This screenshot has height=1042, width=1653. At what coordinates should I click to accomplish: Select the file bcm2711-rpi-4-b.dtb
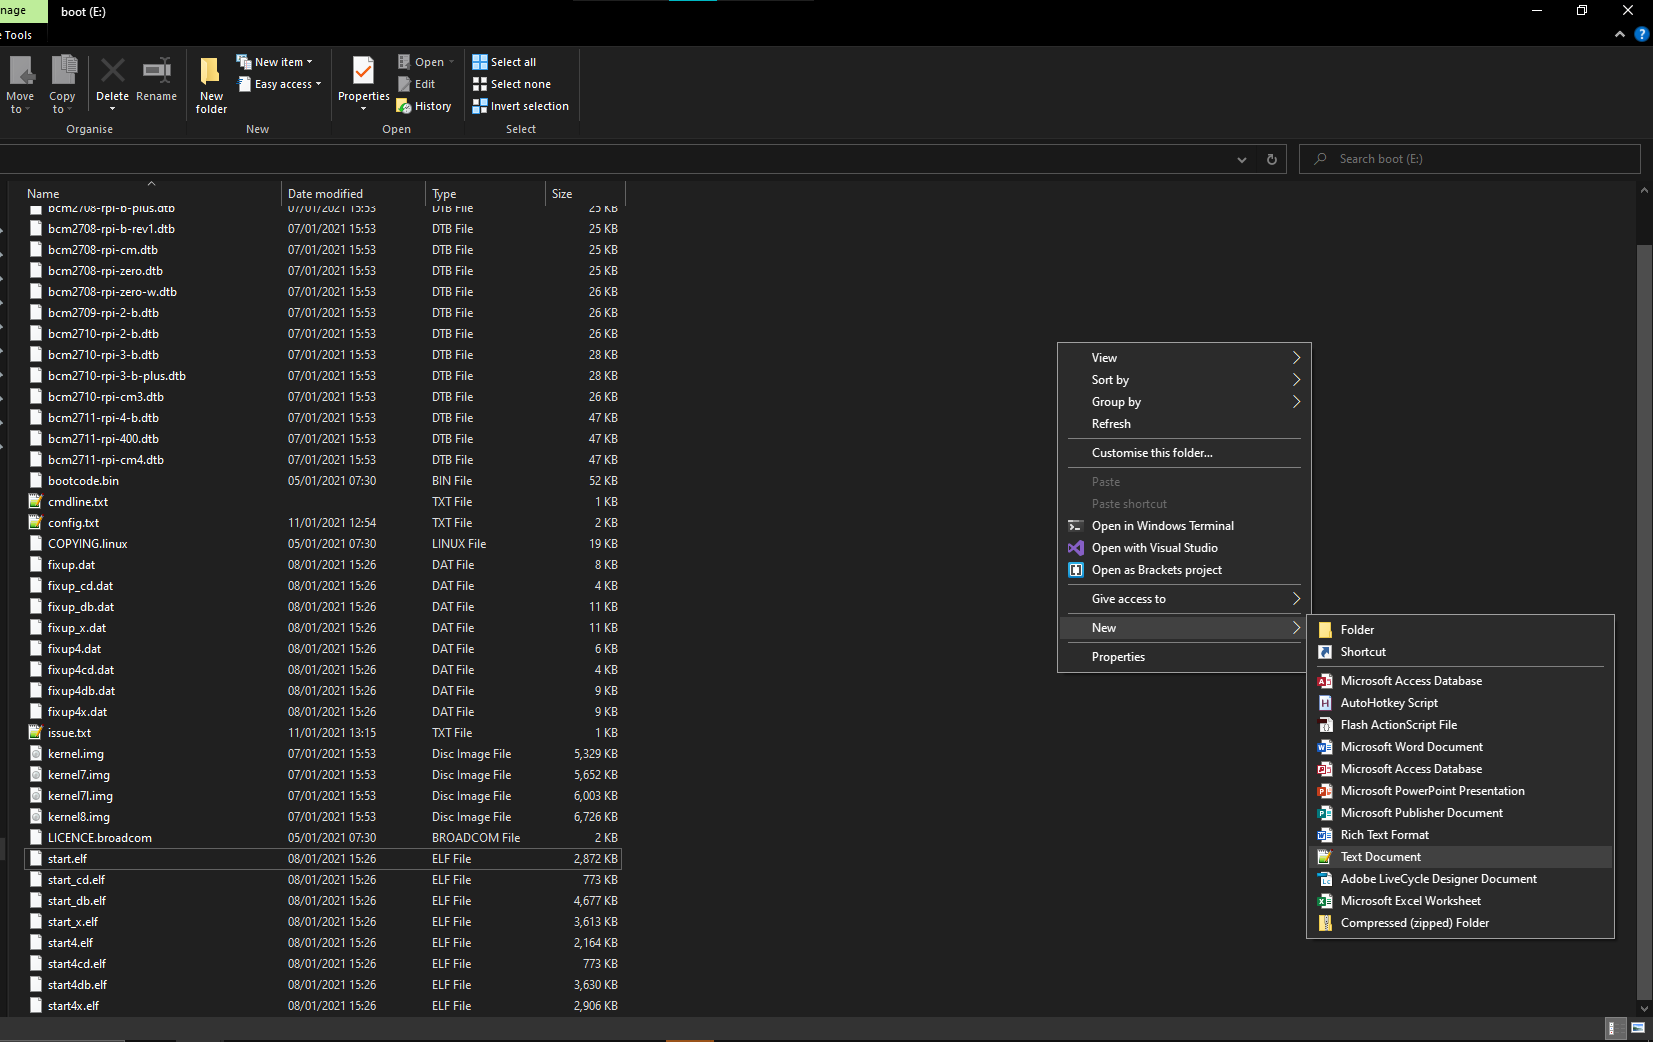click(322, 418)
